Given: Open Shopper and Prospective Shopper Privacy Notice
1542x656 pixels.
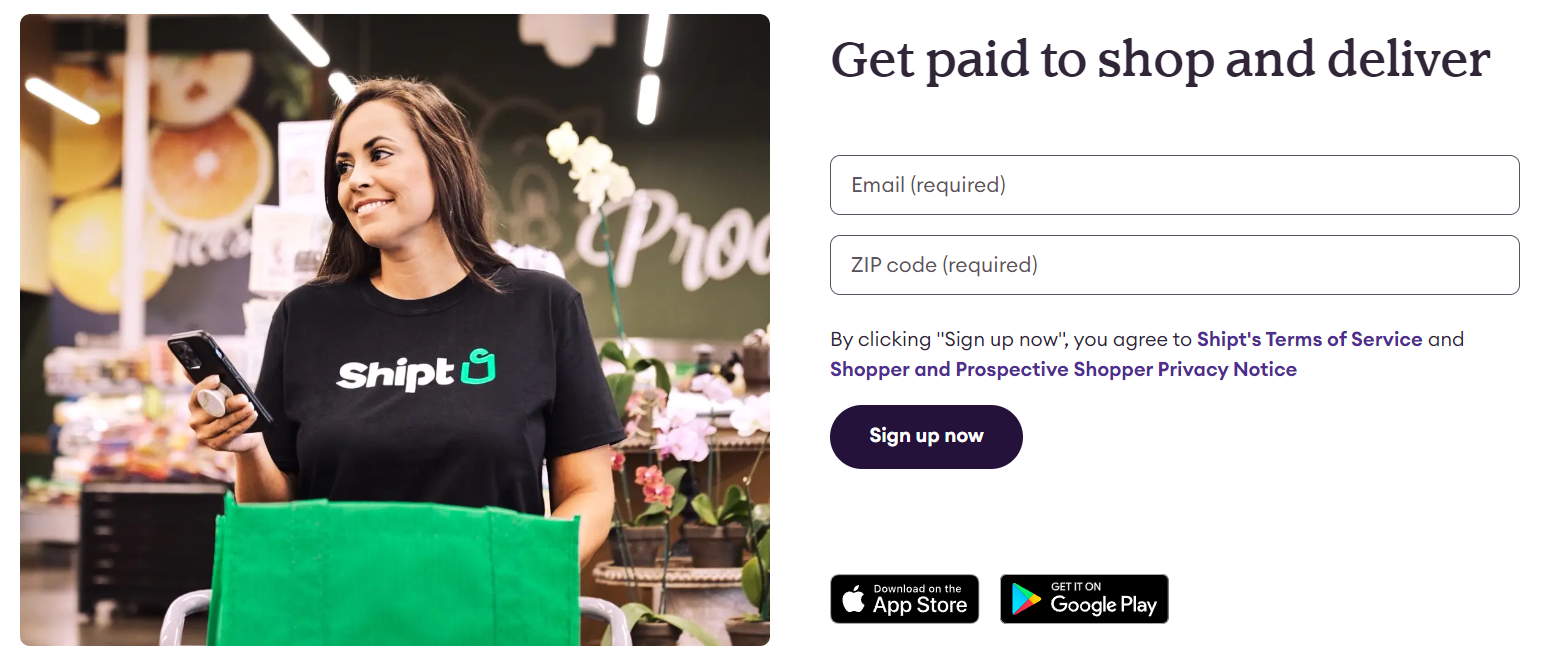Looking at the screenshot, I should click(x=1063, y=369).
